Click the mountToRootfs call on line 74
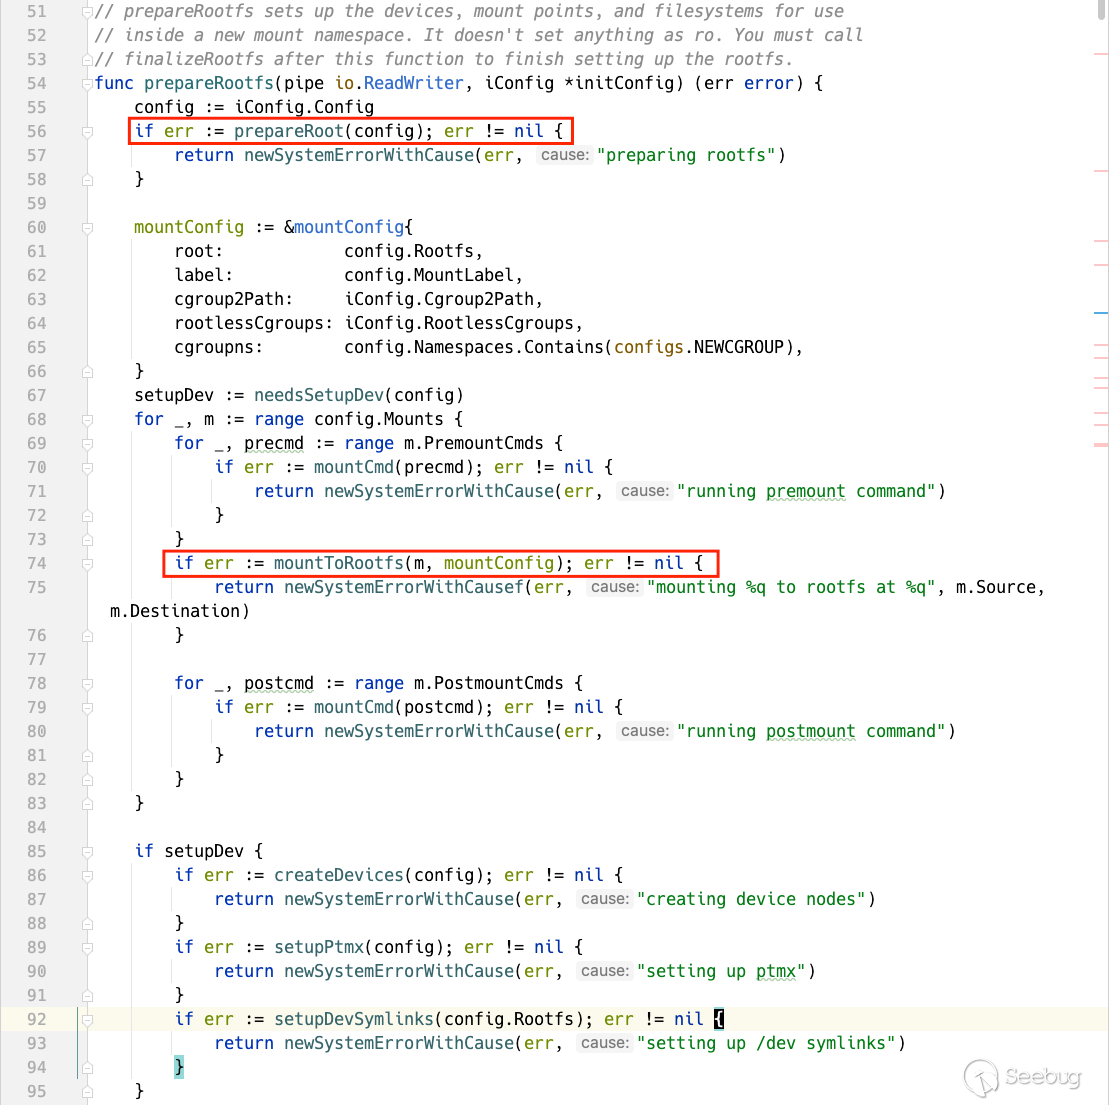 (x=339, y=564)
